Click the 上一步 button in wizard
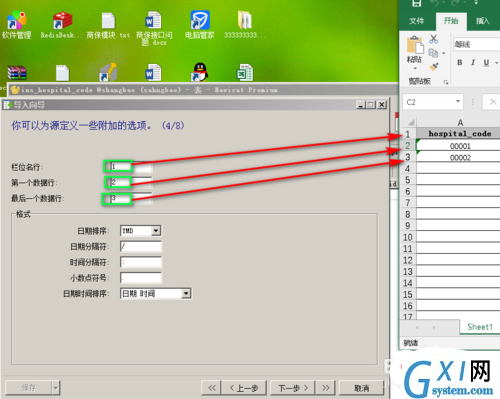 pyautogui.click(x=244, y=388)
